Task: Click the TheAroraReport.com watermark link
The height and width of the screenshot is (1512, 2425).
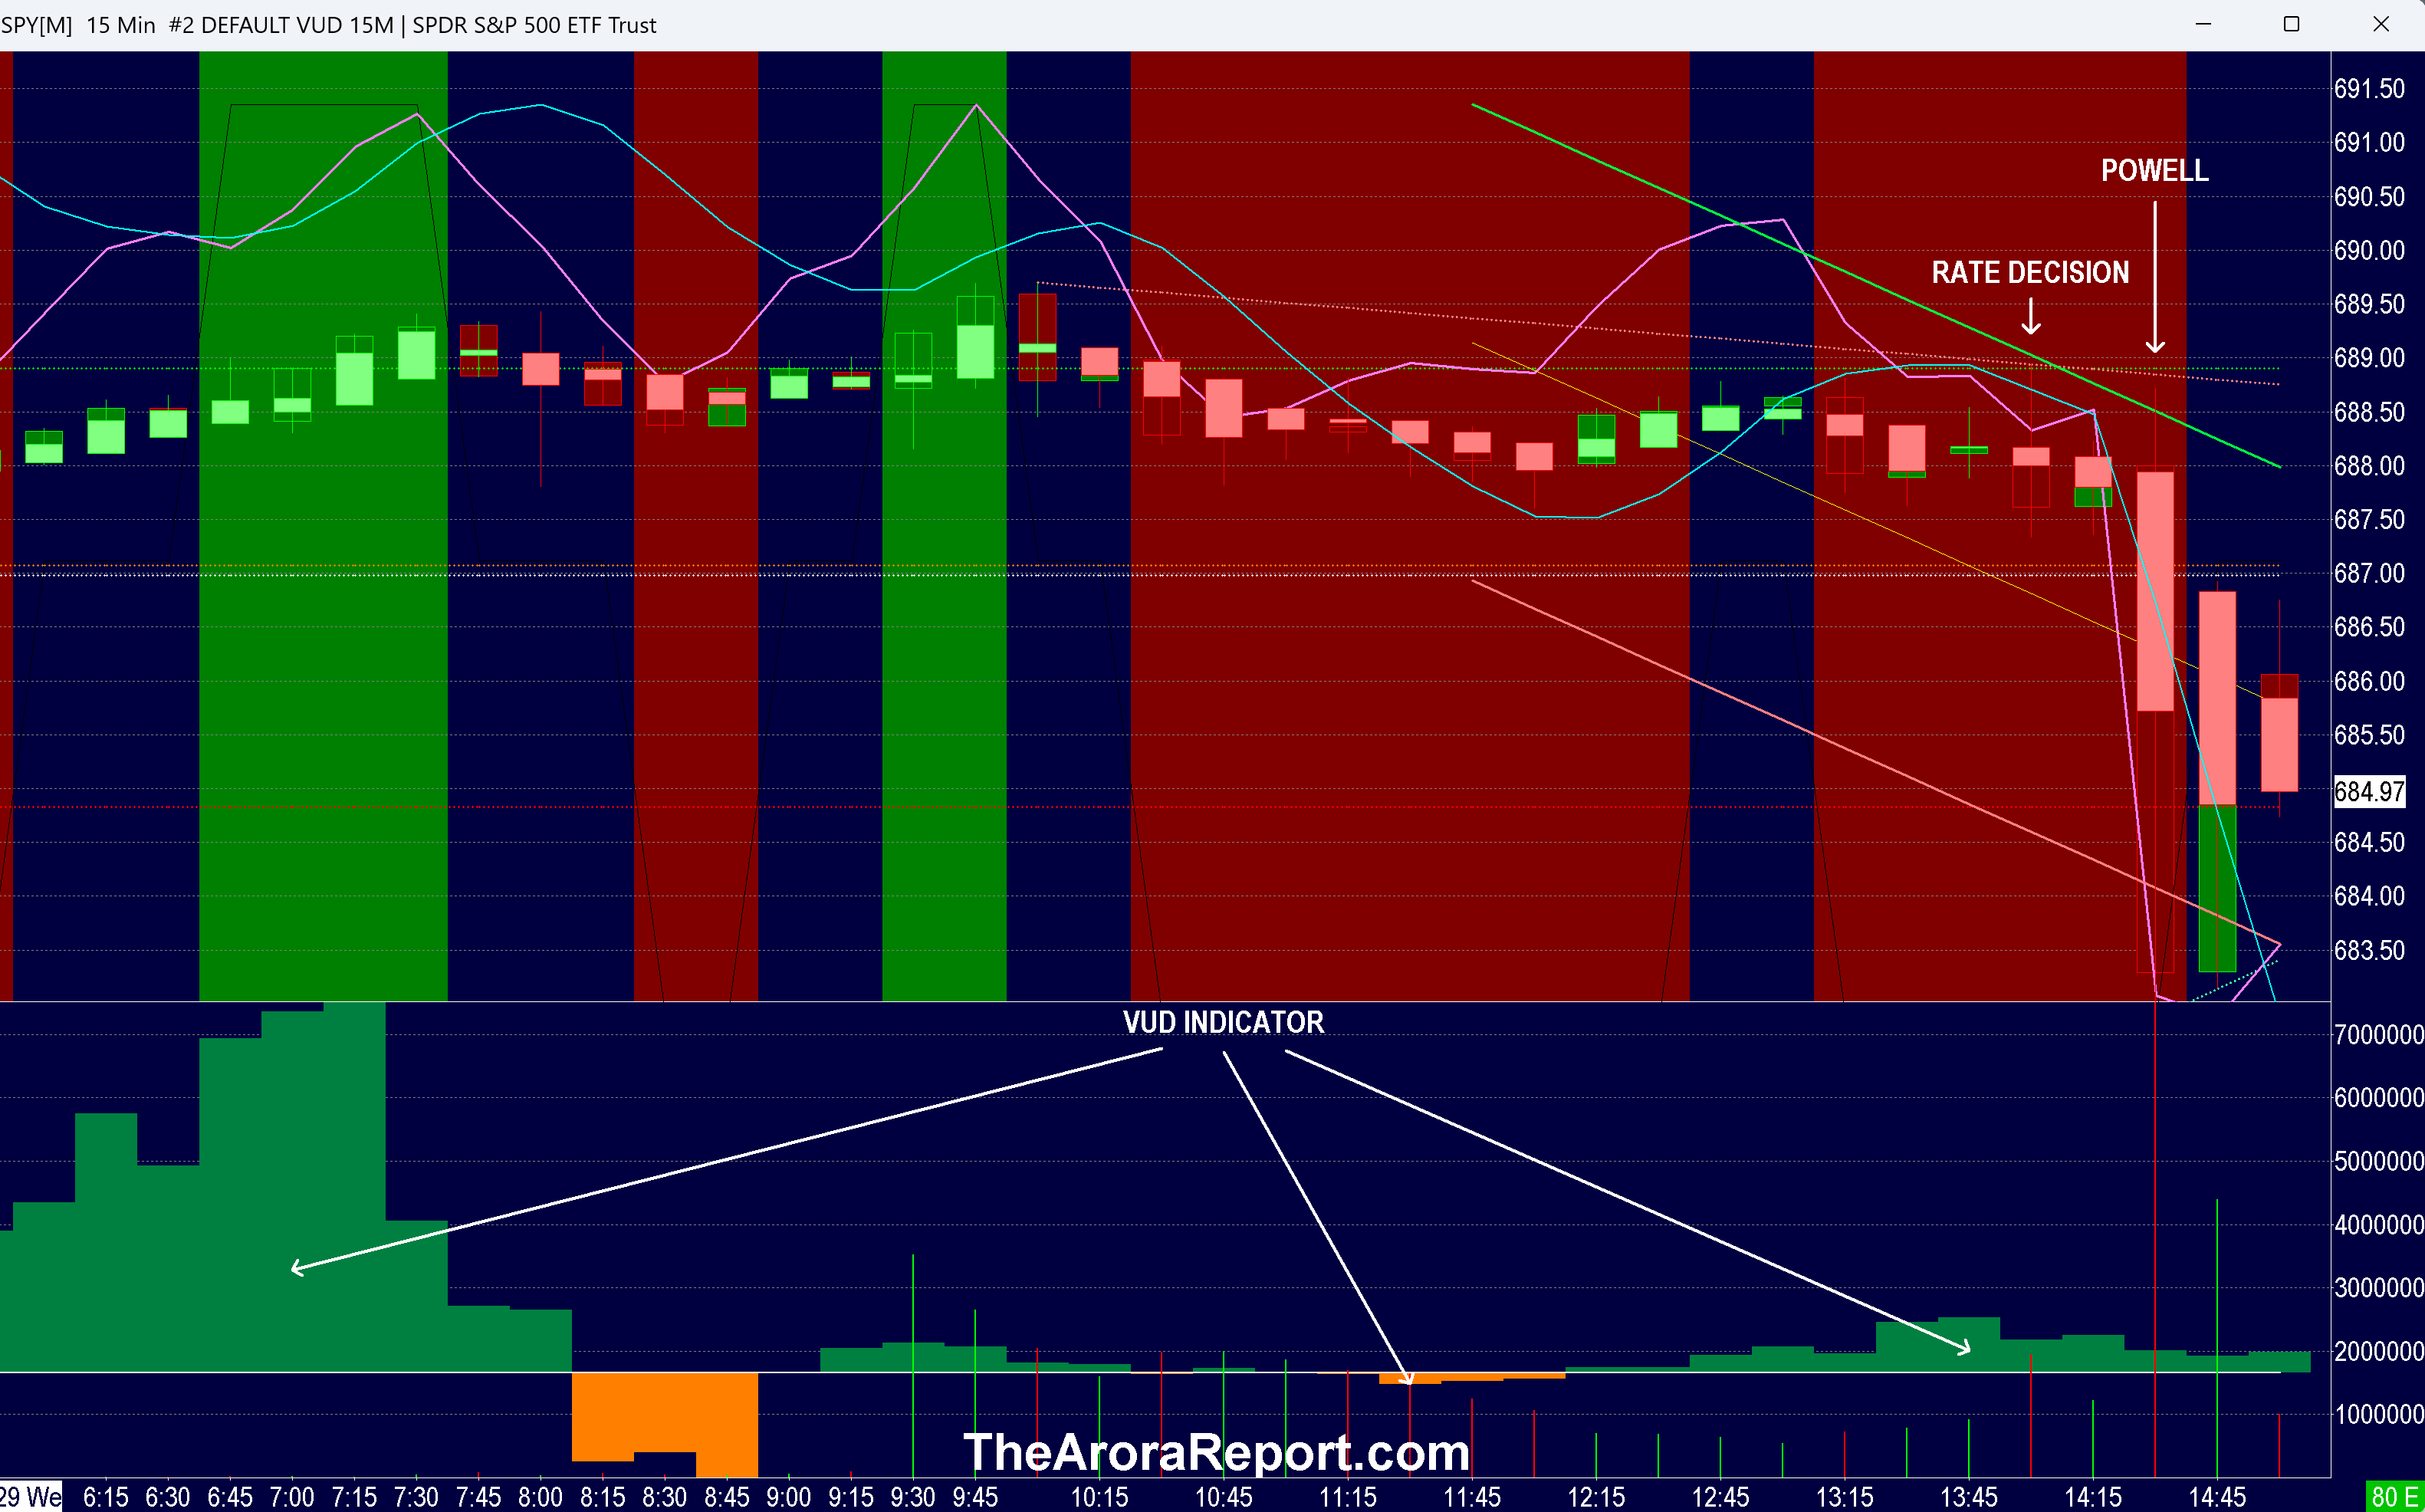Action: [1215, 1452]
